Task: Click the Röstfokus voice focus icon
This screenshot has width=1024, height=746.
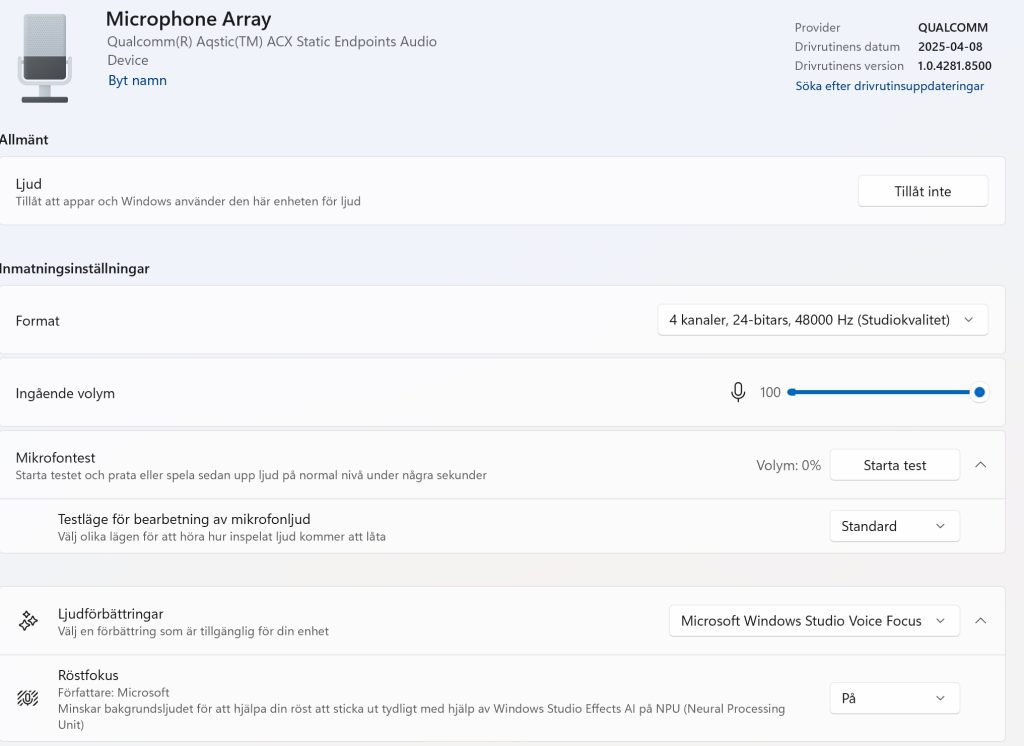Action: (x=28, y=698)
